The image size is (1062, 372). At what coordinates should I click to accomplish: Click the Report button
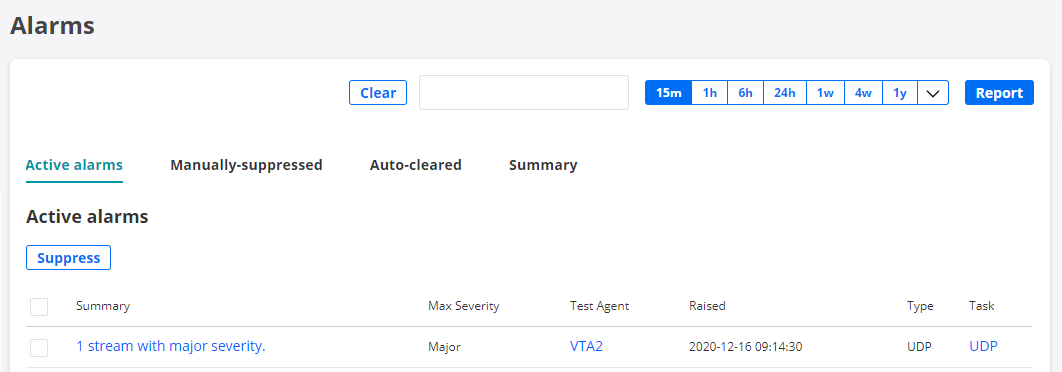point(1000,93)
